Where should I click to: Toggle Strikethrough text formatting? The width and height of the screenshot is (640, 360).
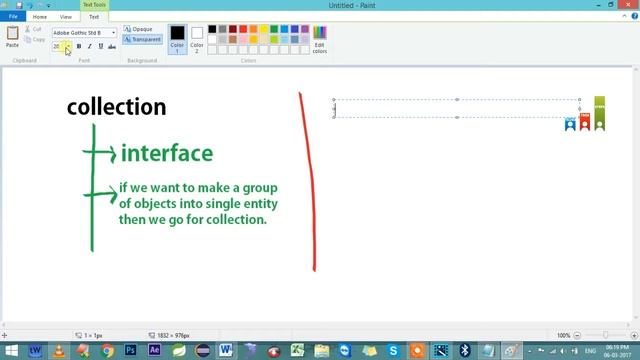[x=112, y=47]
